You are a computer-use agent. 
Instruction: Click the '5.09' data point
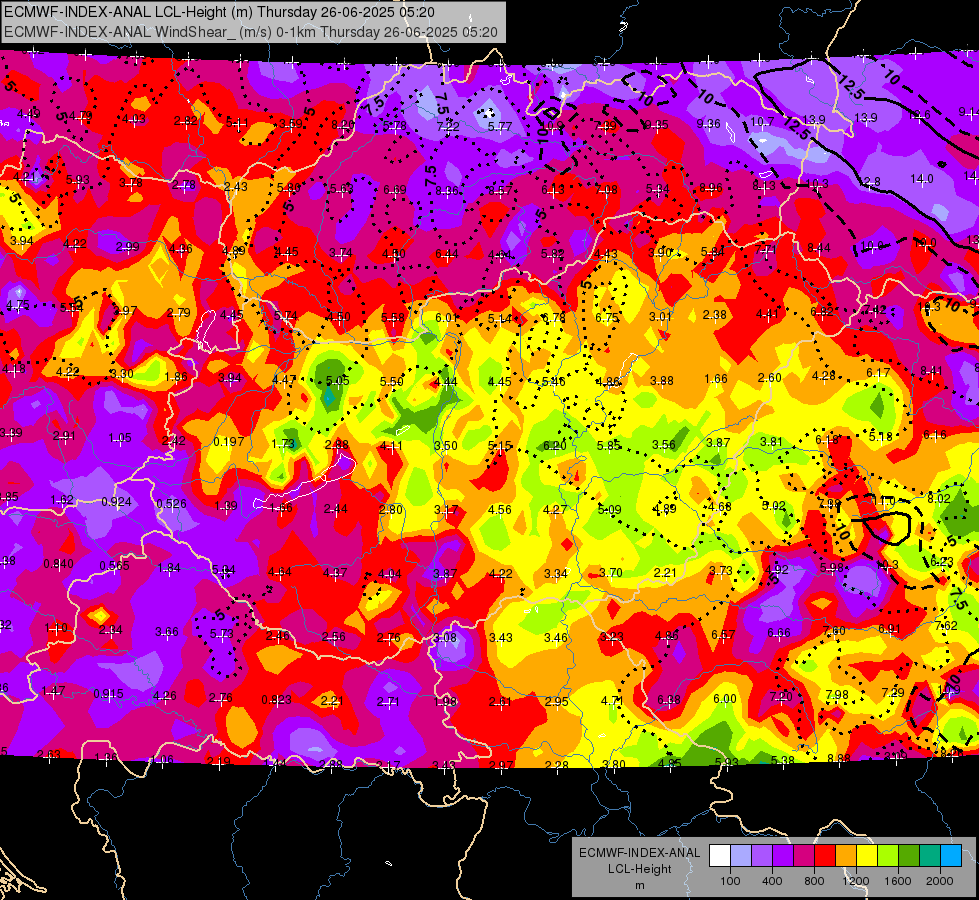click(609, 510)
